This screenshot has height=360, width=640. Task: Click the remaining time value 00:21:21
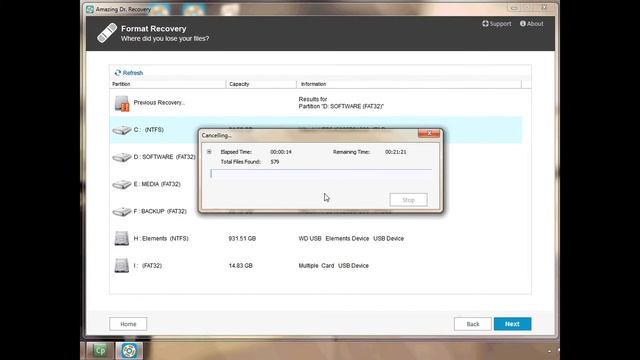(396, 152)
